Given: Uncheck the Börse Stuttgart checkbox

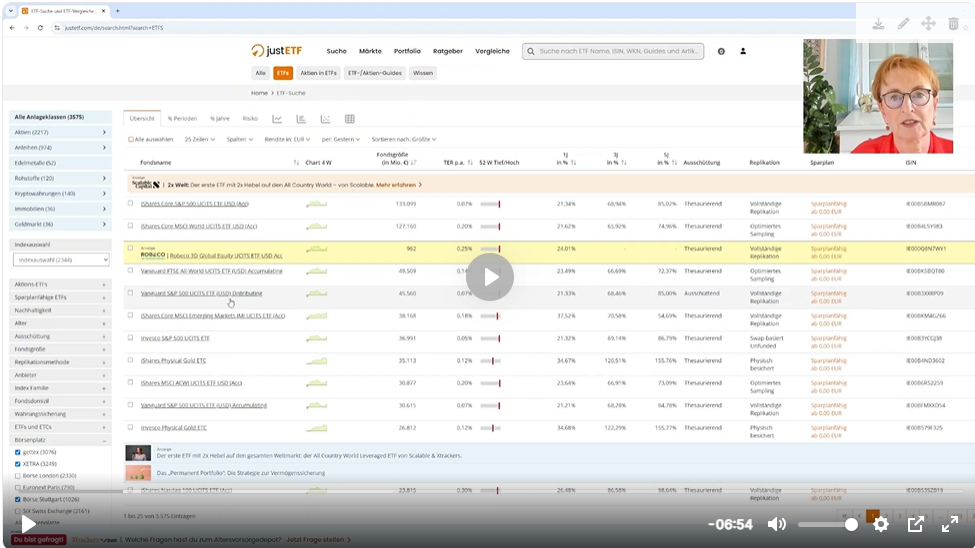Looking at the screenshot, I should point(17,499).
